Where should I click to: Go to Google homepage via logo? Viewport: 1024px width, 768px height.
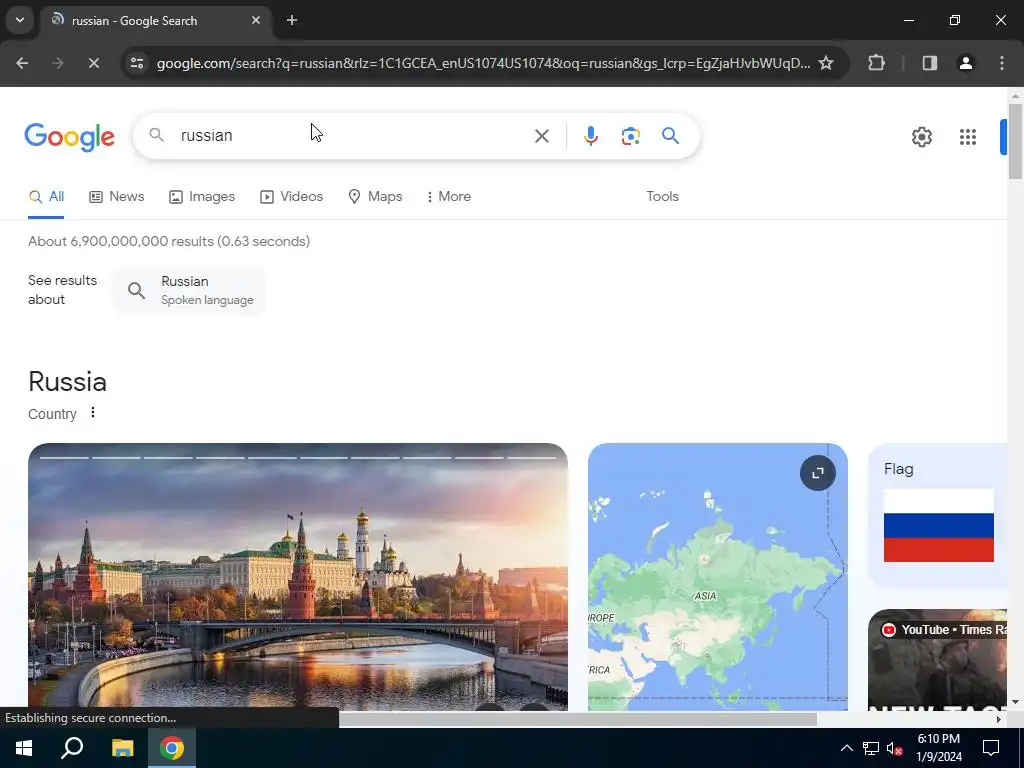tap(69, 136)
